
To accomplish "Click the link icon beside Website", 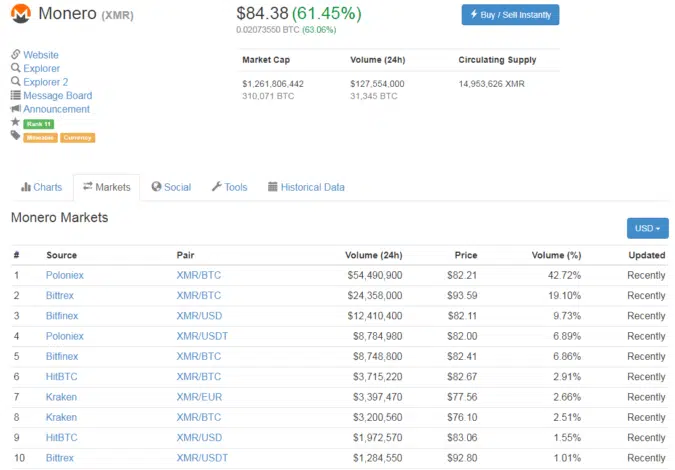I will coord(15,54).
